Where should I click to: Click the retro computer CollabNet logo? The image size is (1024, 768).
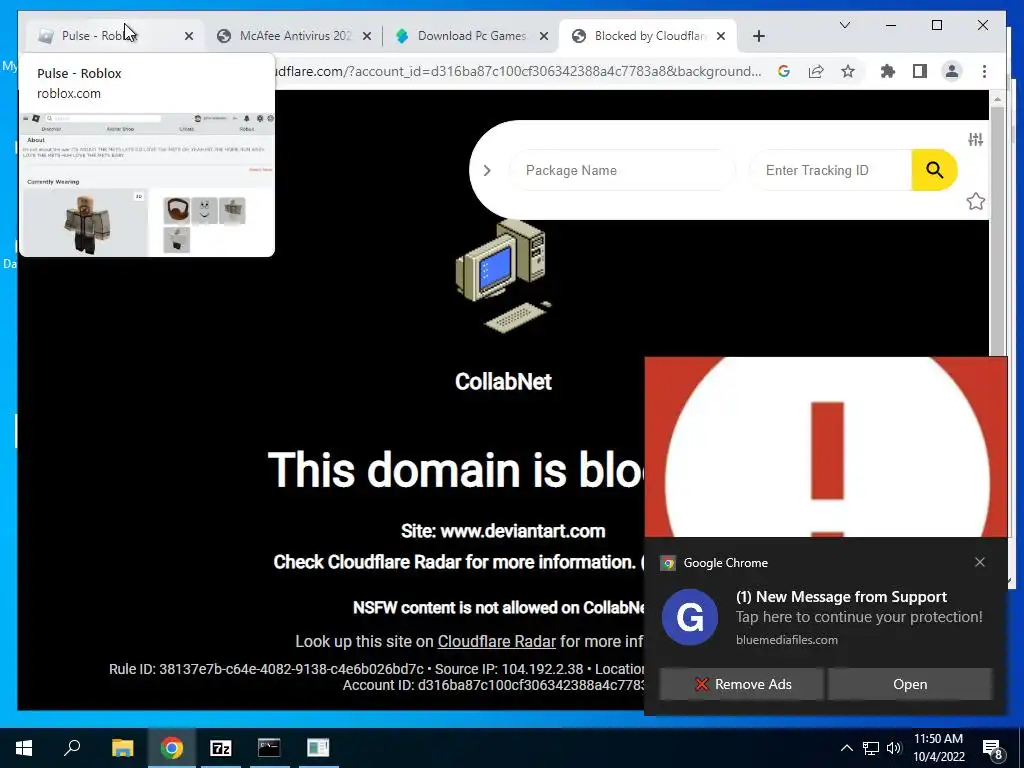(503, 276)
